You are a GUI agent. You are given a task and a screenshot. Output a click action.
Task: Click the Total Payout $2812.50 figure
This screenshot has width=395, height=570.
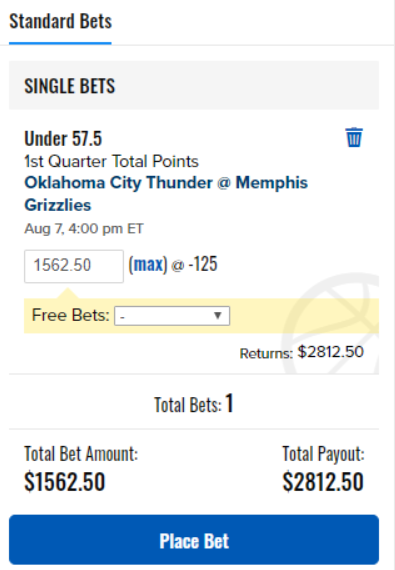323,482
